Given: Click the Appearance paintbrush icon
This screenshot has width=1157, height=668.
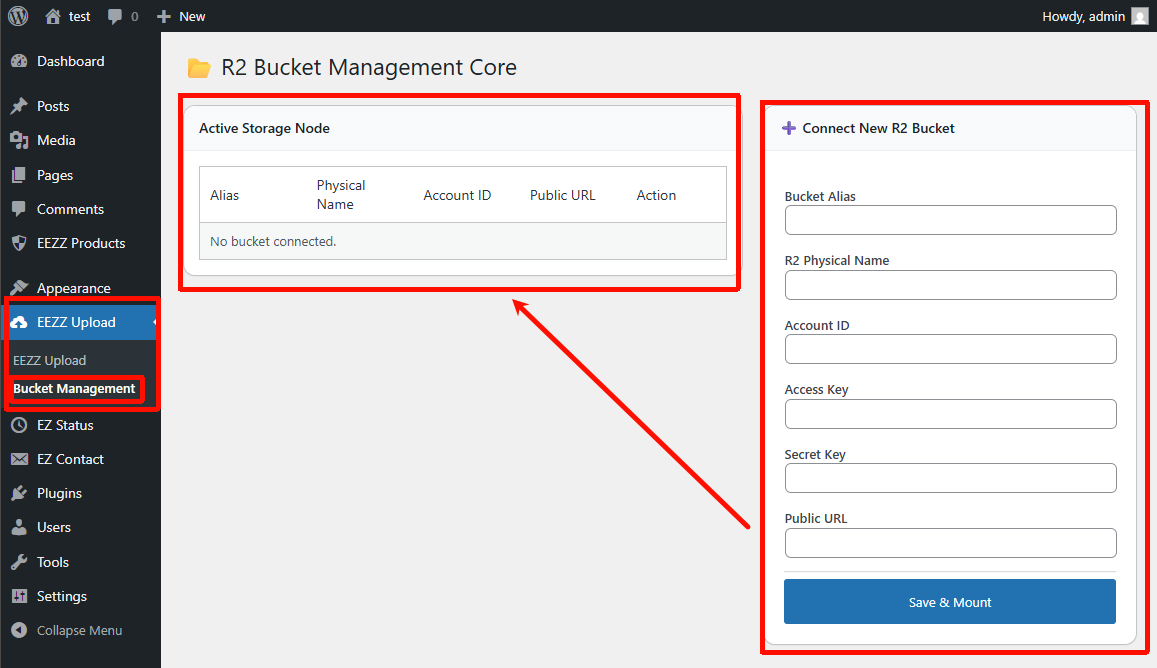Looking at the screenshot, I should [x=19, y=288].
